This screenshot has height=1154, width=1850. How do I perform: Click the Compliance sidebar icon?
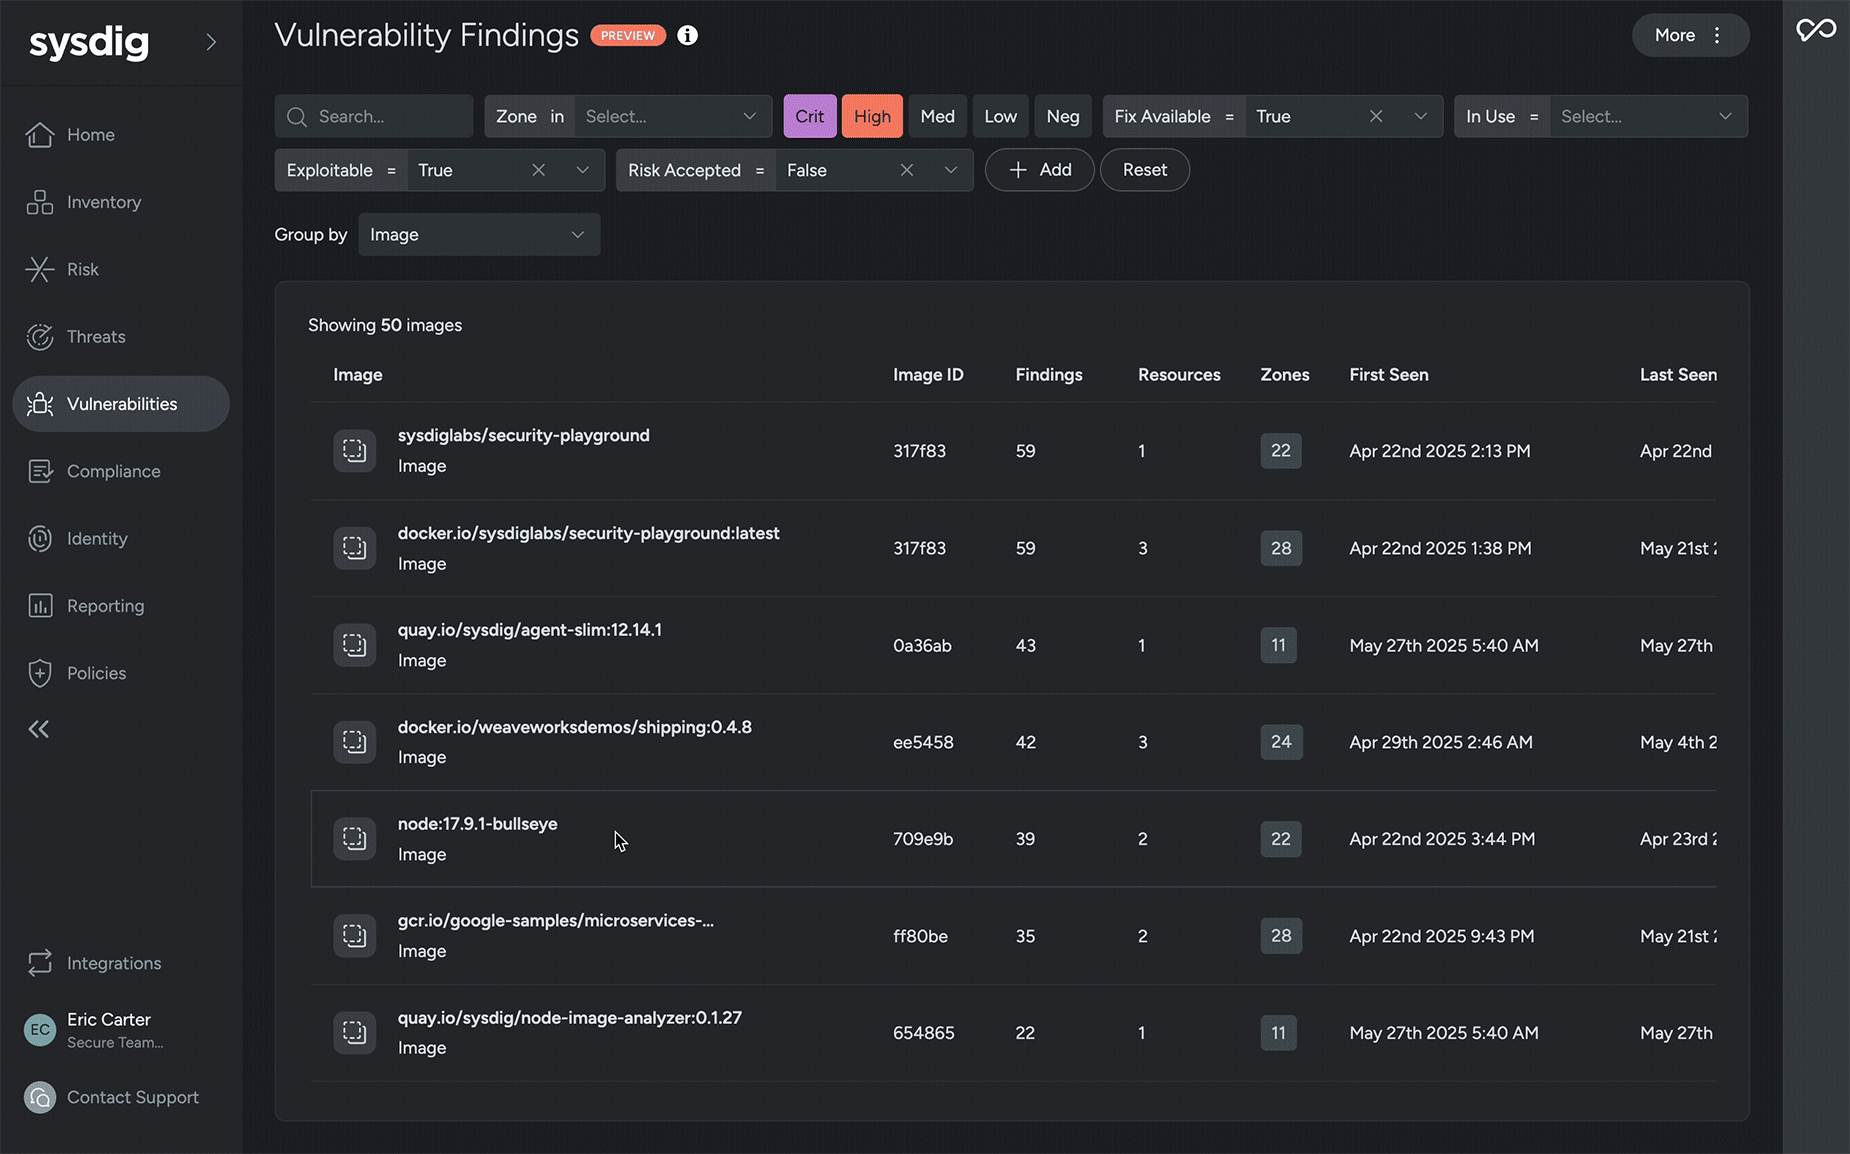[40, 471]
